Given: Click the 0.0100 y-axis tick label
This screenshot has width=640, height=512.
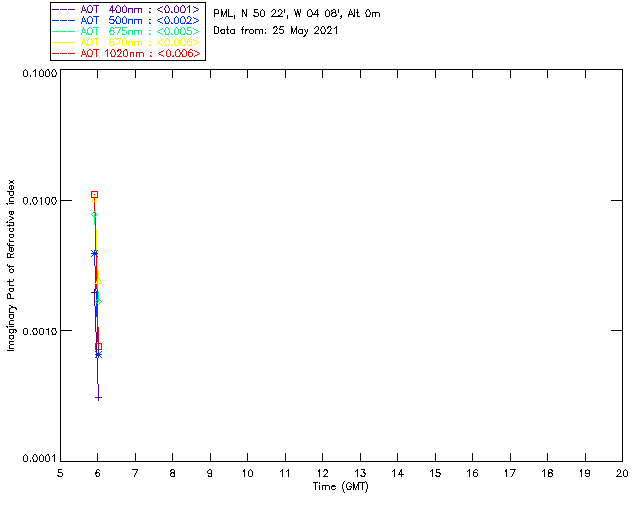Looking at the screenshot, I should coord(40,201).
